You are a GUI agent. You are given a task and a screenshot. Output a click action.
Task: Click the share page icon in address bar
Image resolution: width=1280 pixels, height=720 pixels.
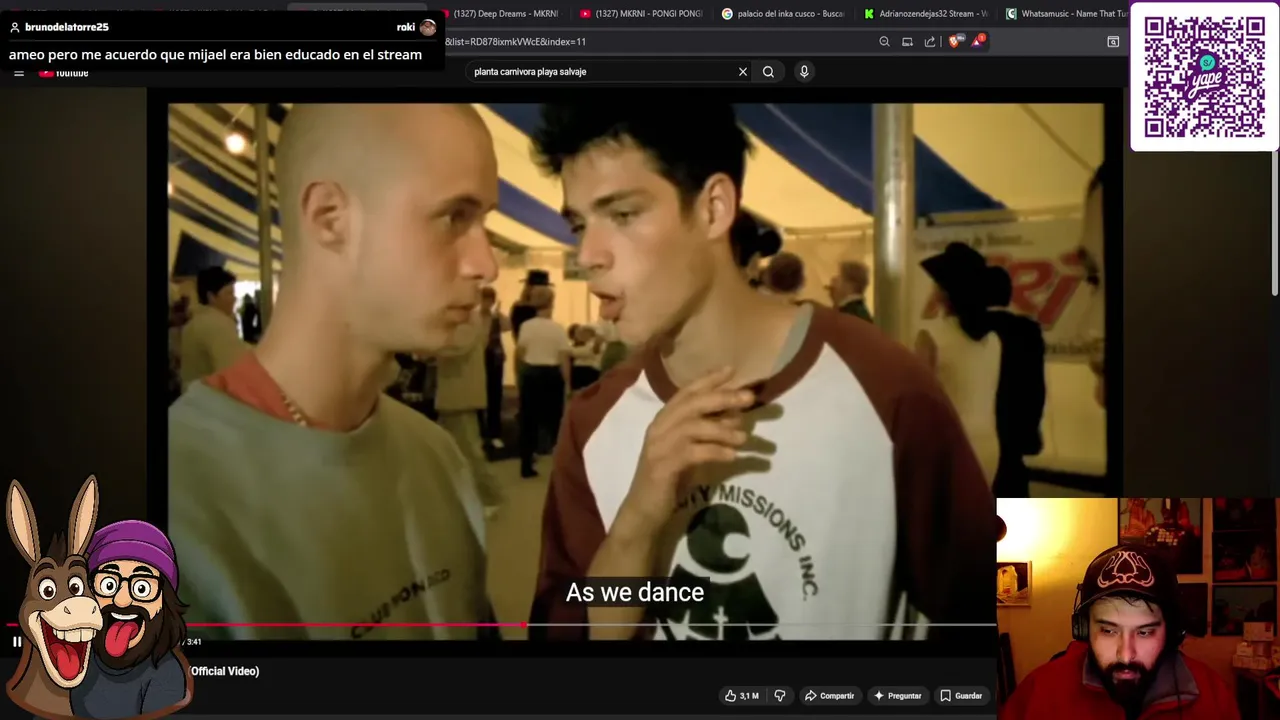pyautogui.click(x=930, y=42)
